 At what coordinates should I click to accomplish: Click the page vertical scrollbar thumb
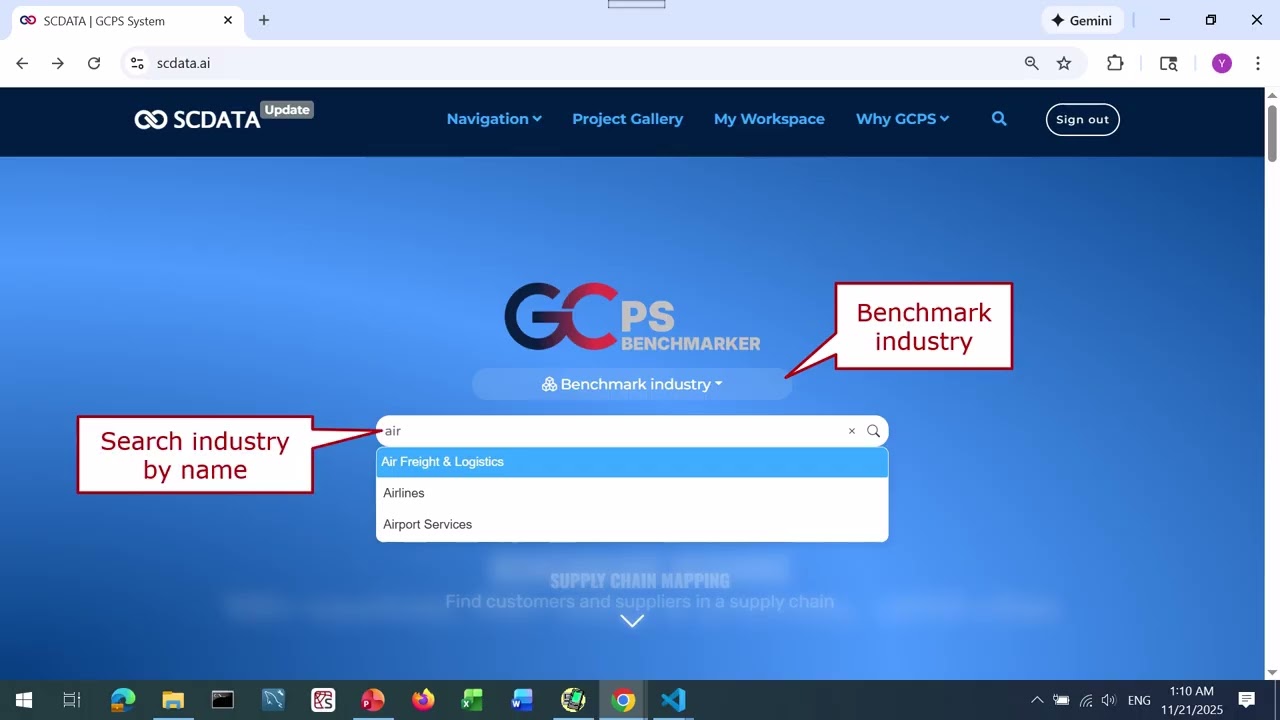pos(1272,131)
